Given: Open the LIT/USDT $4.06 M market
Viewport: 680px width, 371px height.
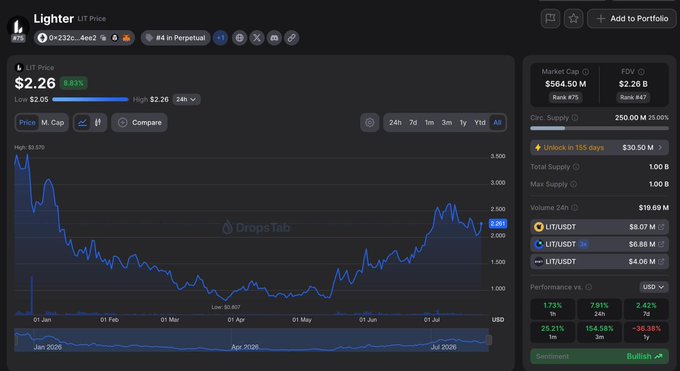Looking at the screenshot, I should [x=599, y=262].
